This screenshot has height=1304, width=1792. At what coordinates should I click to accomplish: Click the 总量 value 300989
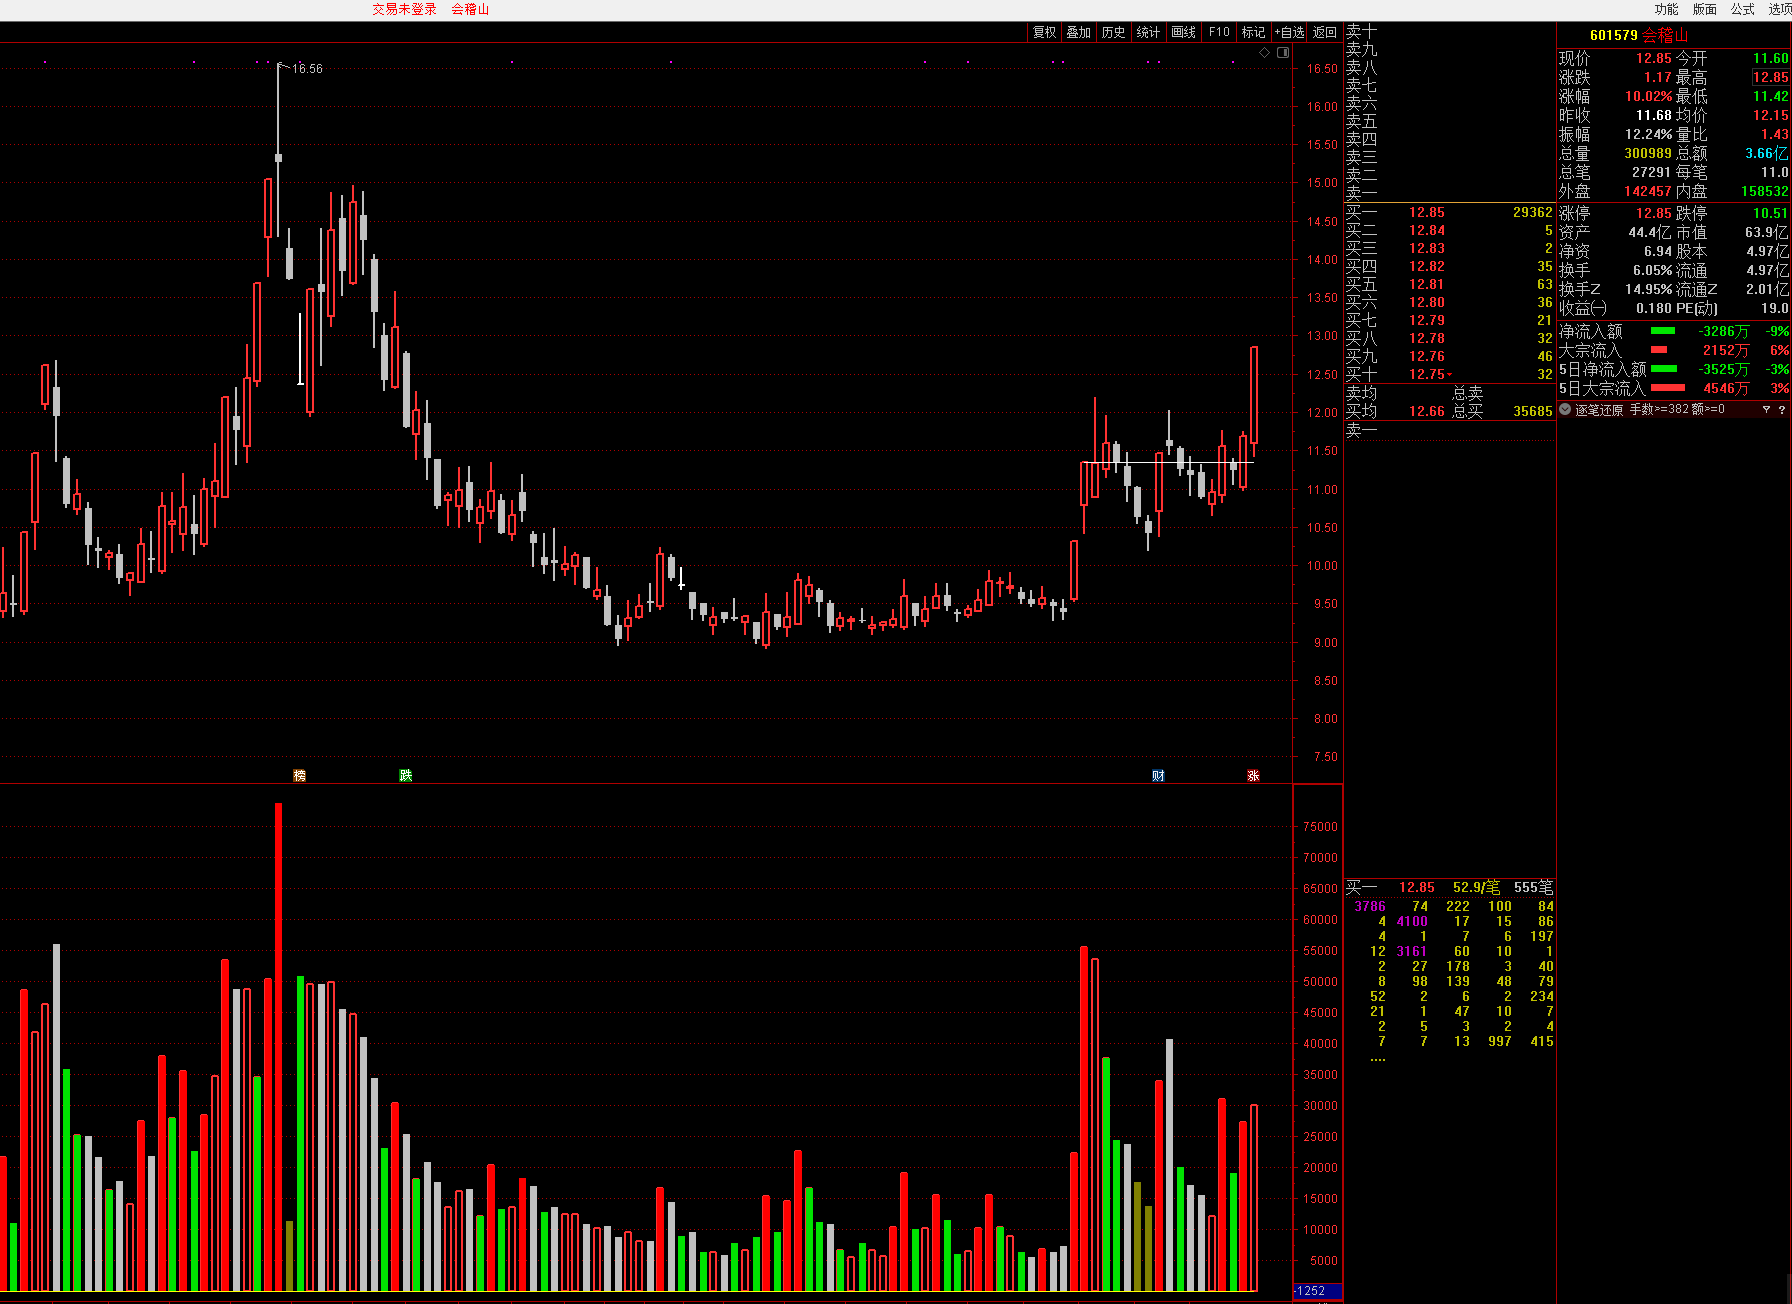click(x=1648, y=153)
